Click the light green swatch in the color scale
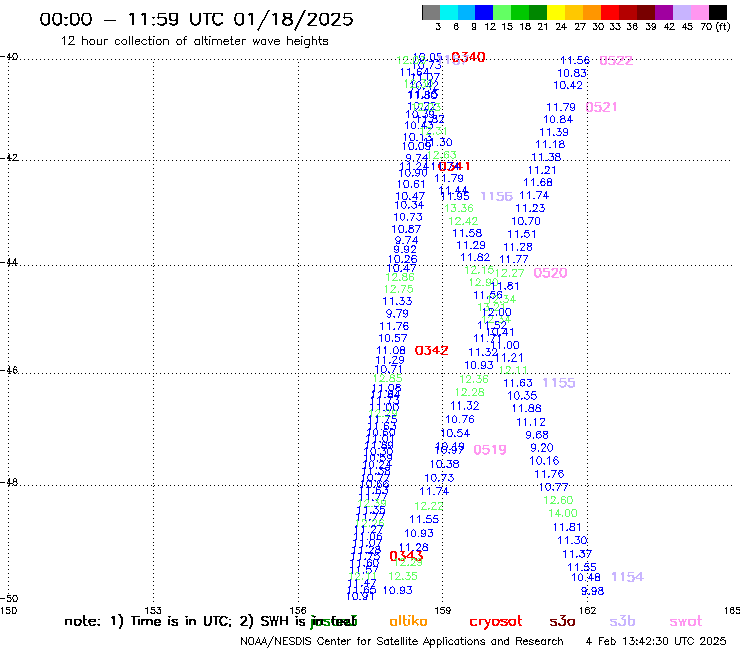 point(502,12)
